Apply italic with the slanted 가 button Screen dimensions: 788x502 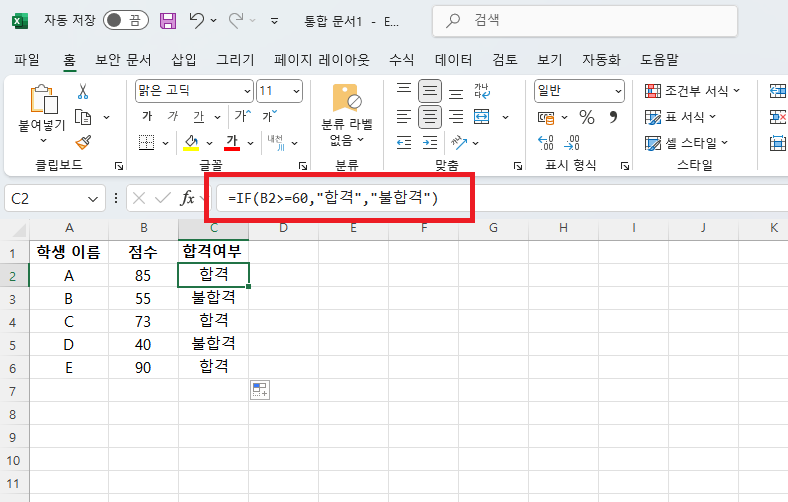pyautogui.click(x=173, y=117)
